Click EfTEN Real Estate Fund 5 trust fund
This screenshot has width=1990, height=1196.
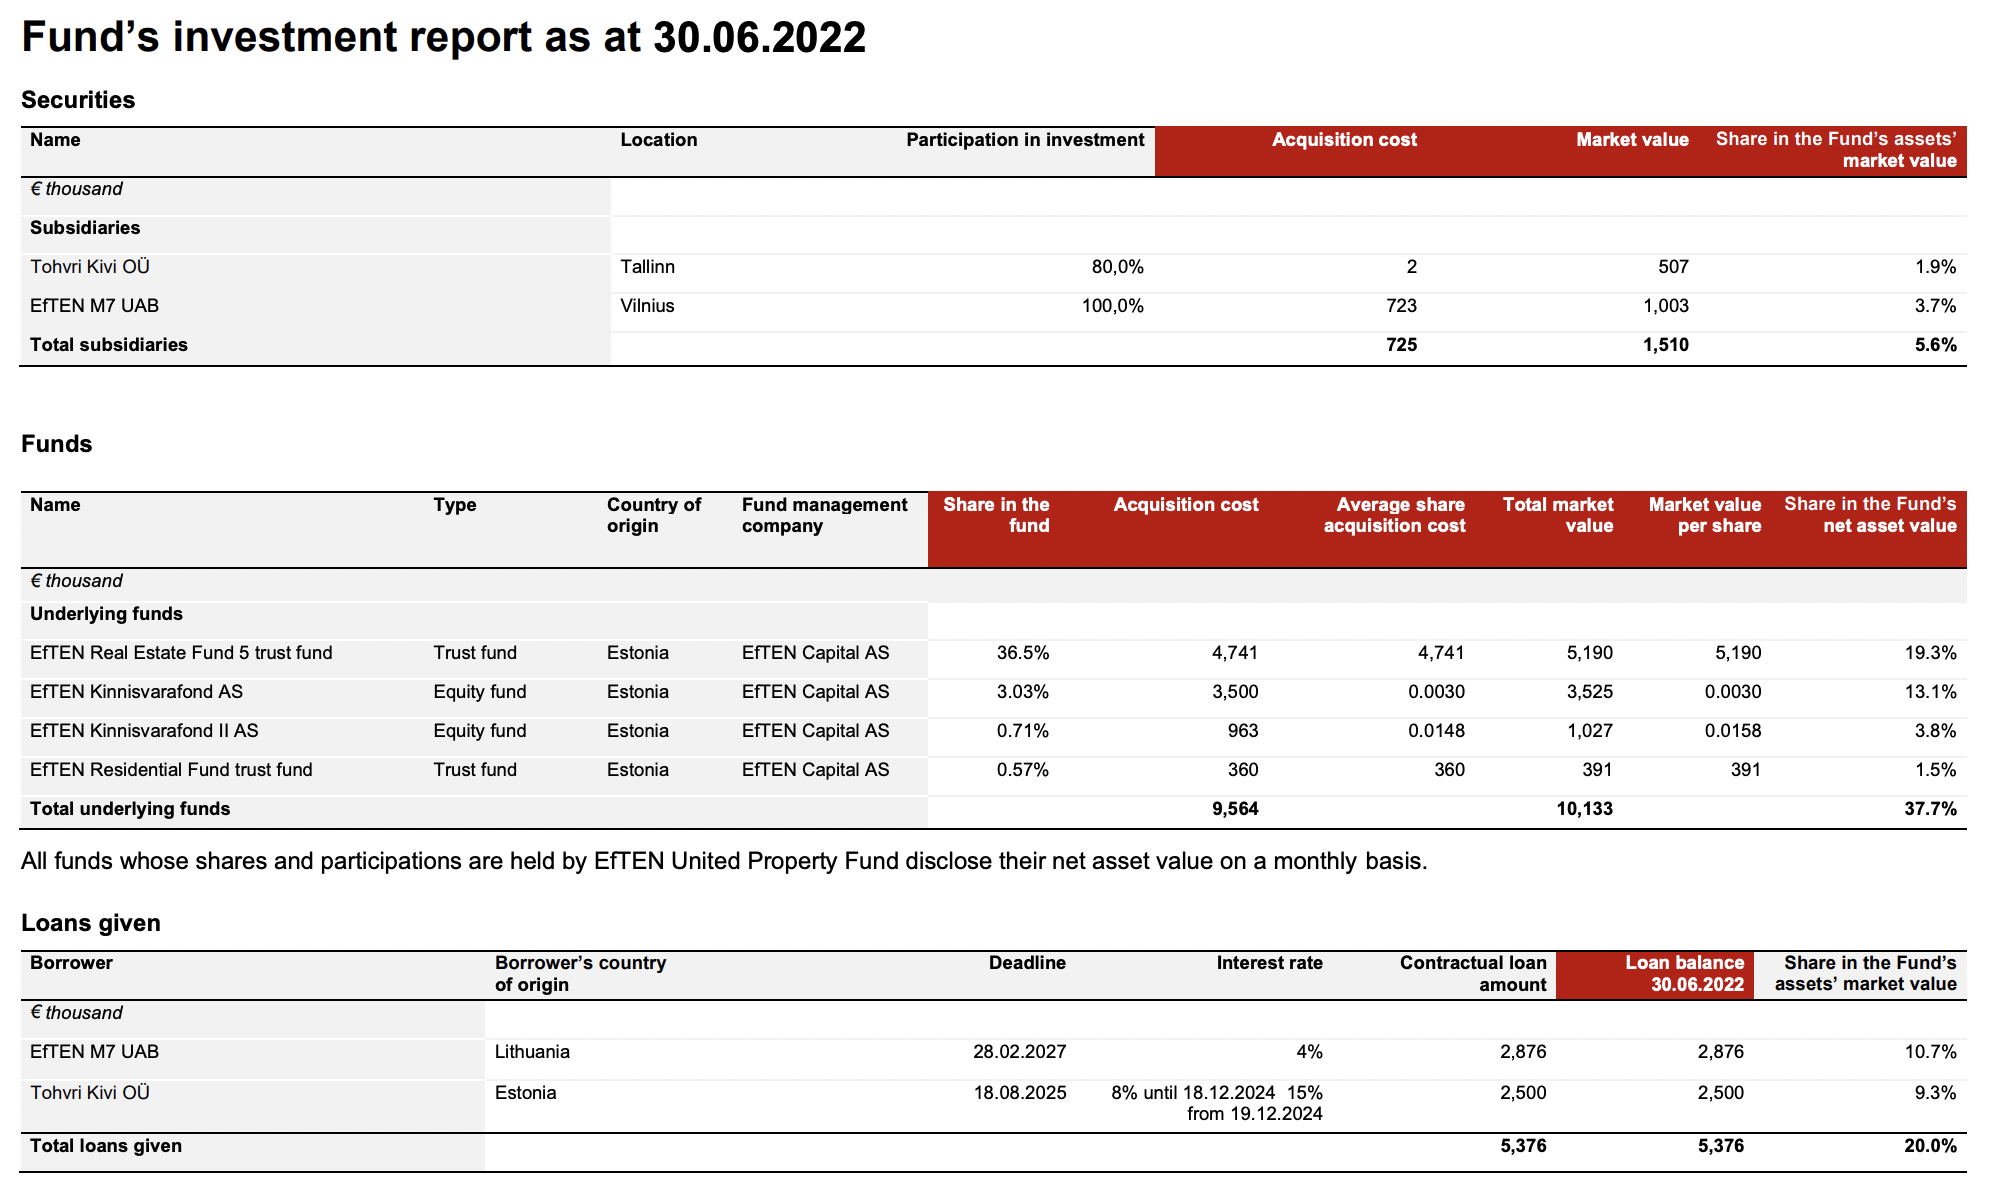(x=182, y=652)
